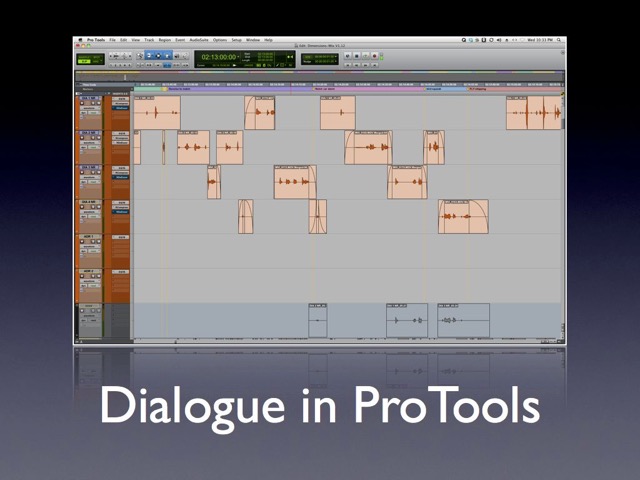Open ADR 1 track view selector
Image resolution: width=640 pixels, height=480 pixels.
coord(89,247)
